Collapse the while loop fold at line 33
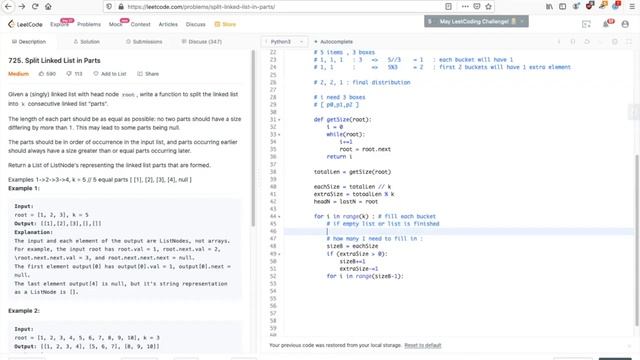This screenshot has height=360, width=640. (x=279, y=135)
